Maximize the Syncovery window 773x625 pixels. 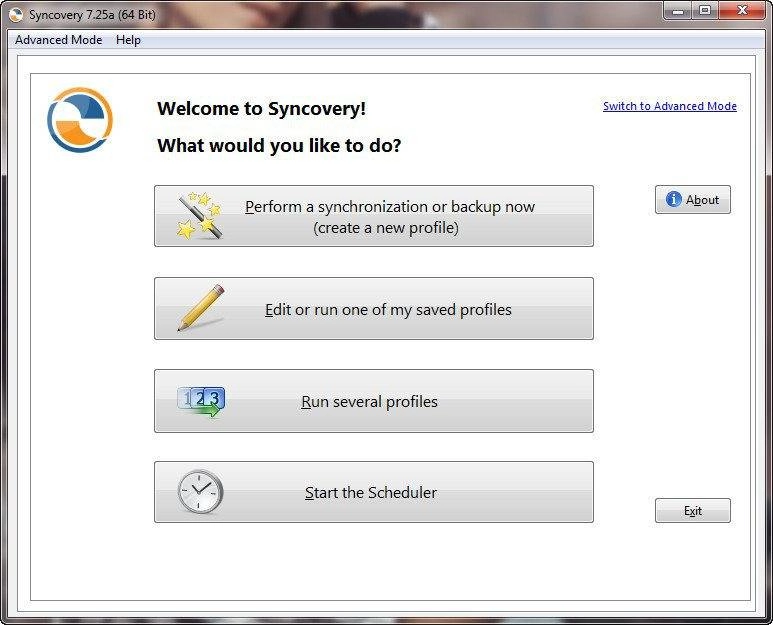[705, 10]
